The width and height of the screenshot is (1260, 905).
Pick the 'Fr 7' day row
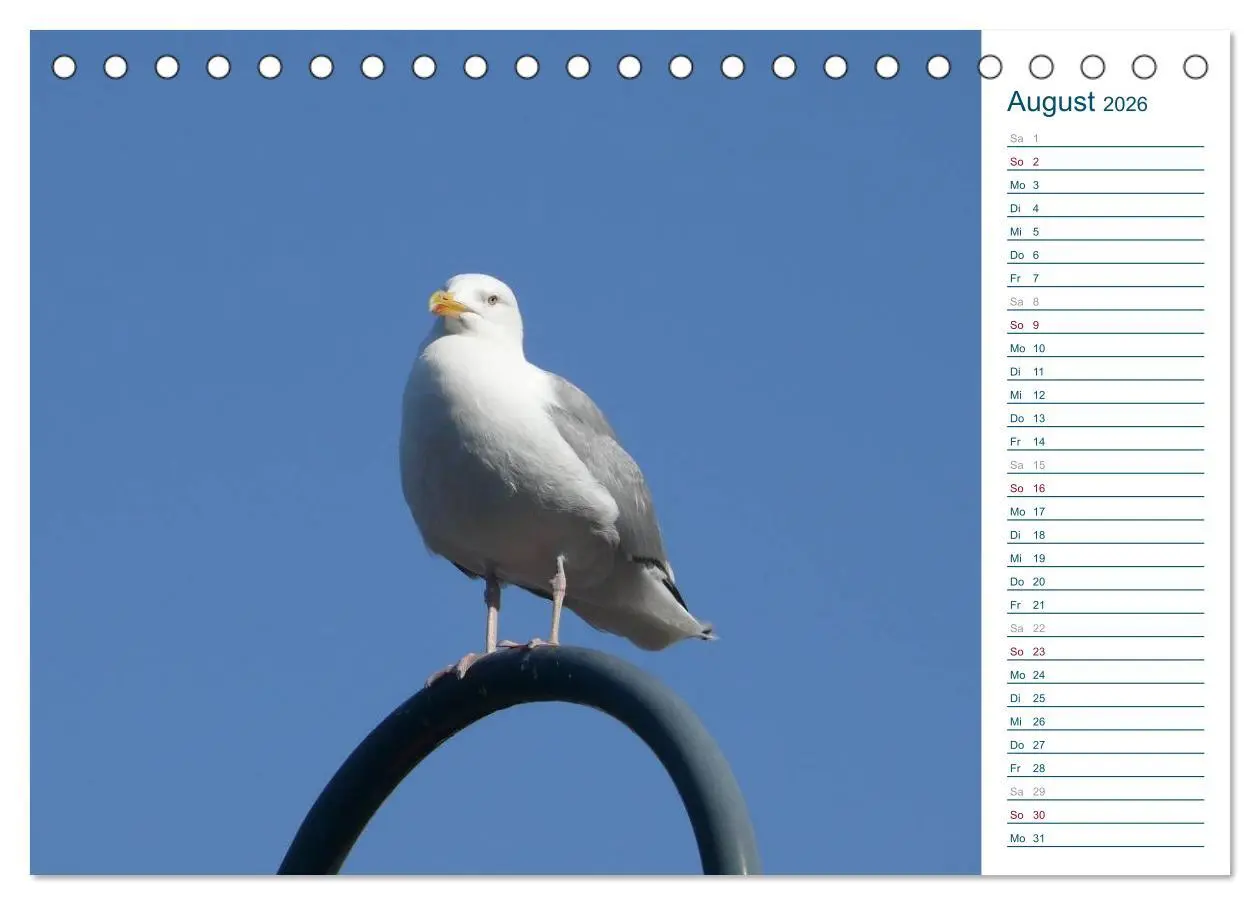pos(1105,278)
